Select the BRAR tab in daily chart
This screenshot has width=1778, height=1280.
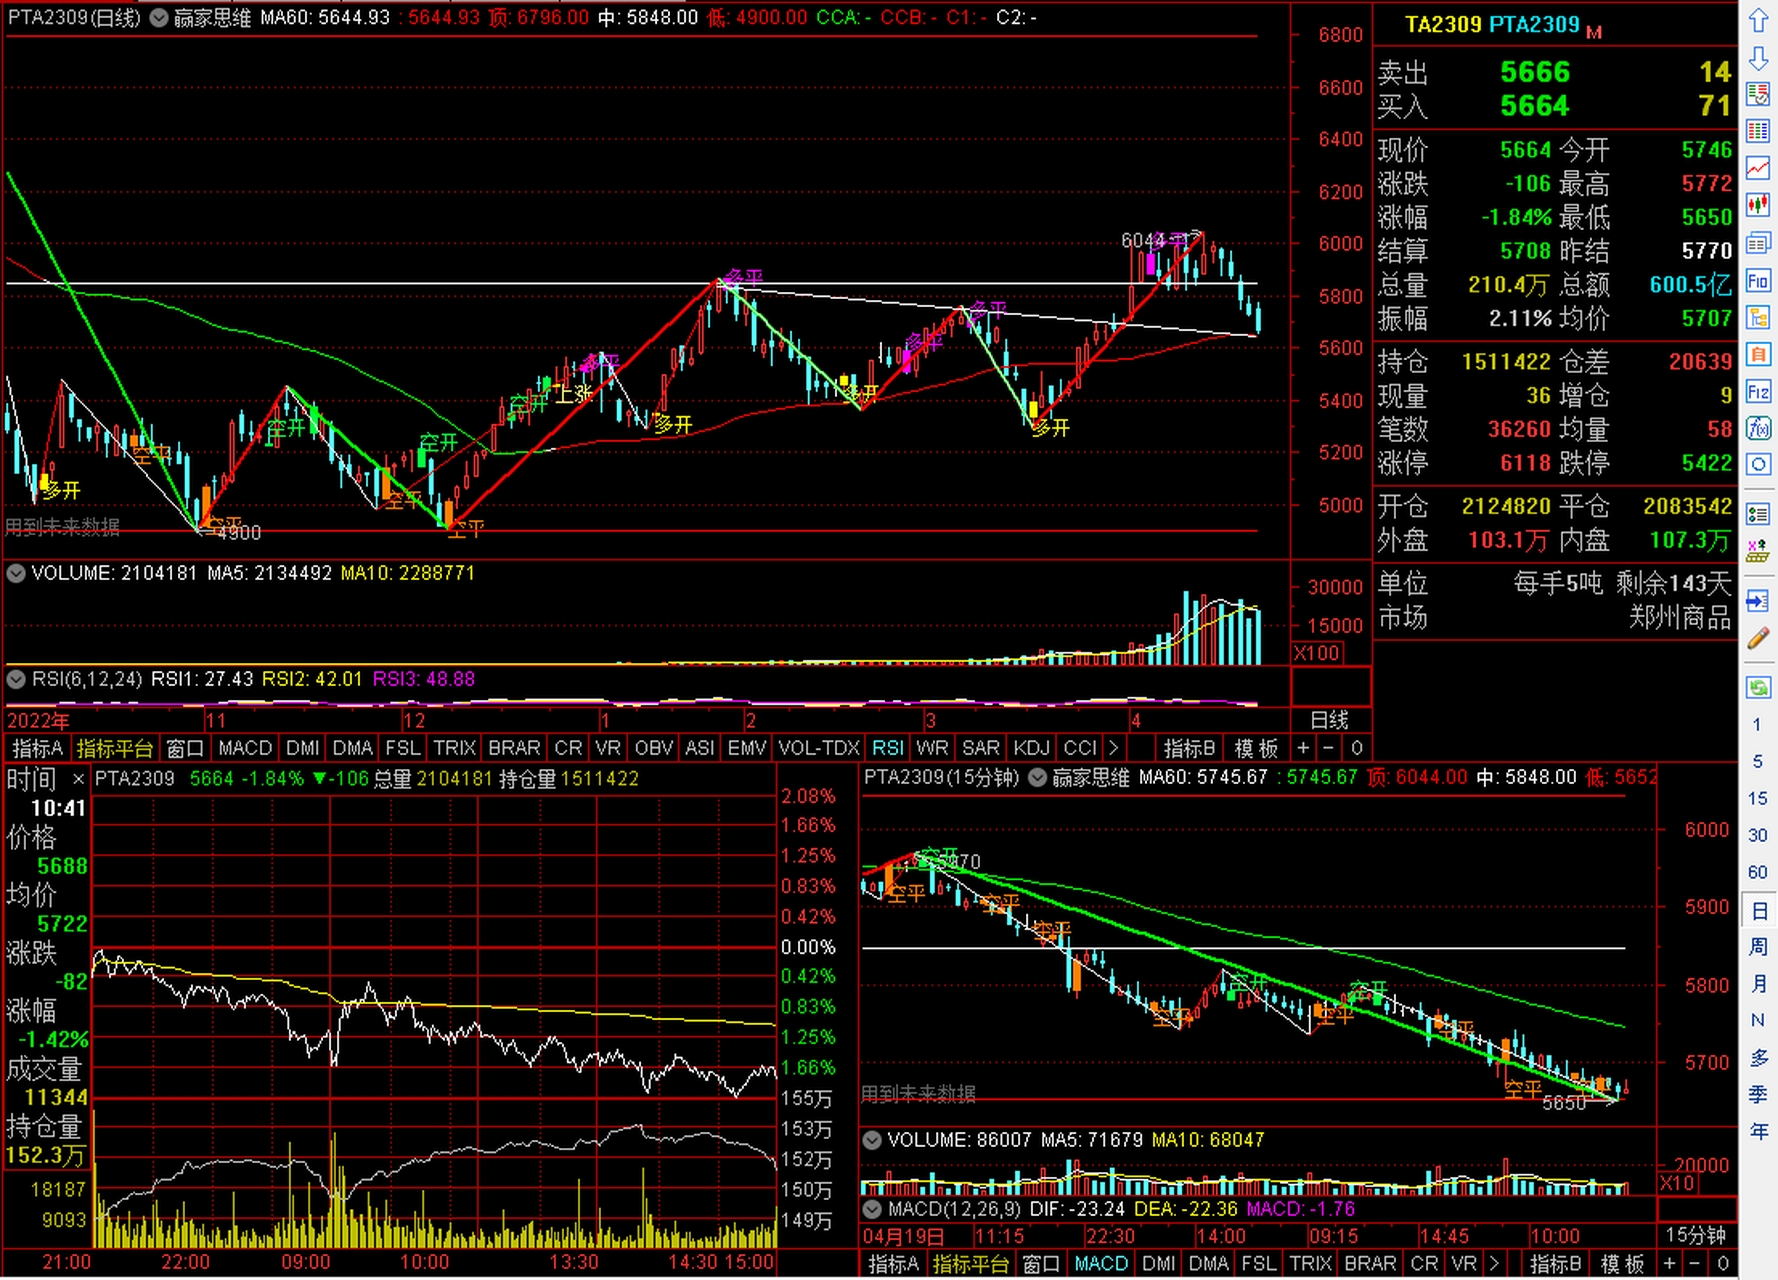coord(514,748)
